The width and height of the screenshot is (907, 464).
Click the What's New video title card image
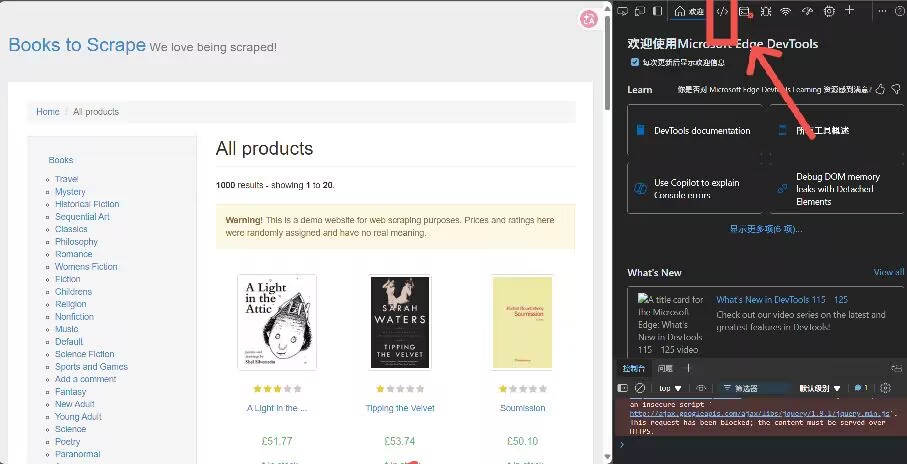tap(670, 324)
